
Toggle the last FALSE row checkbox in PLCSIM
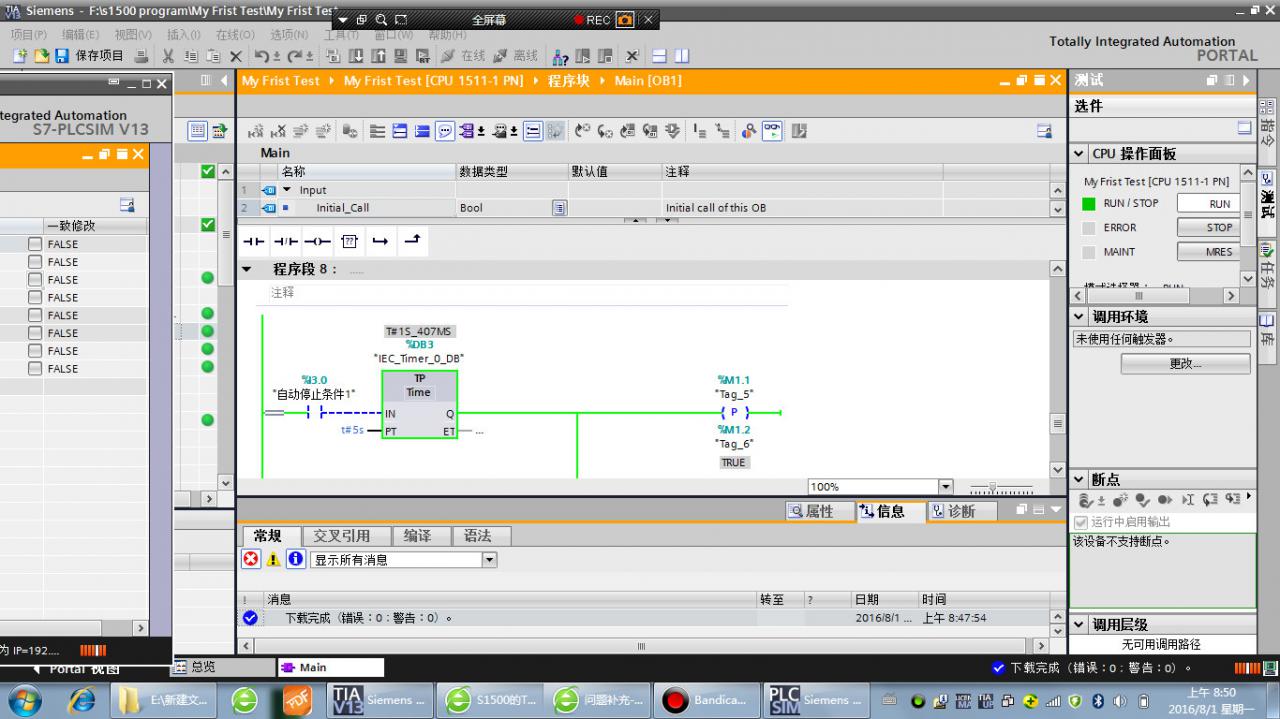click(35, 369)
